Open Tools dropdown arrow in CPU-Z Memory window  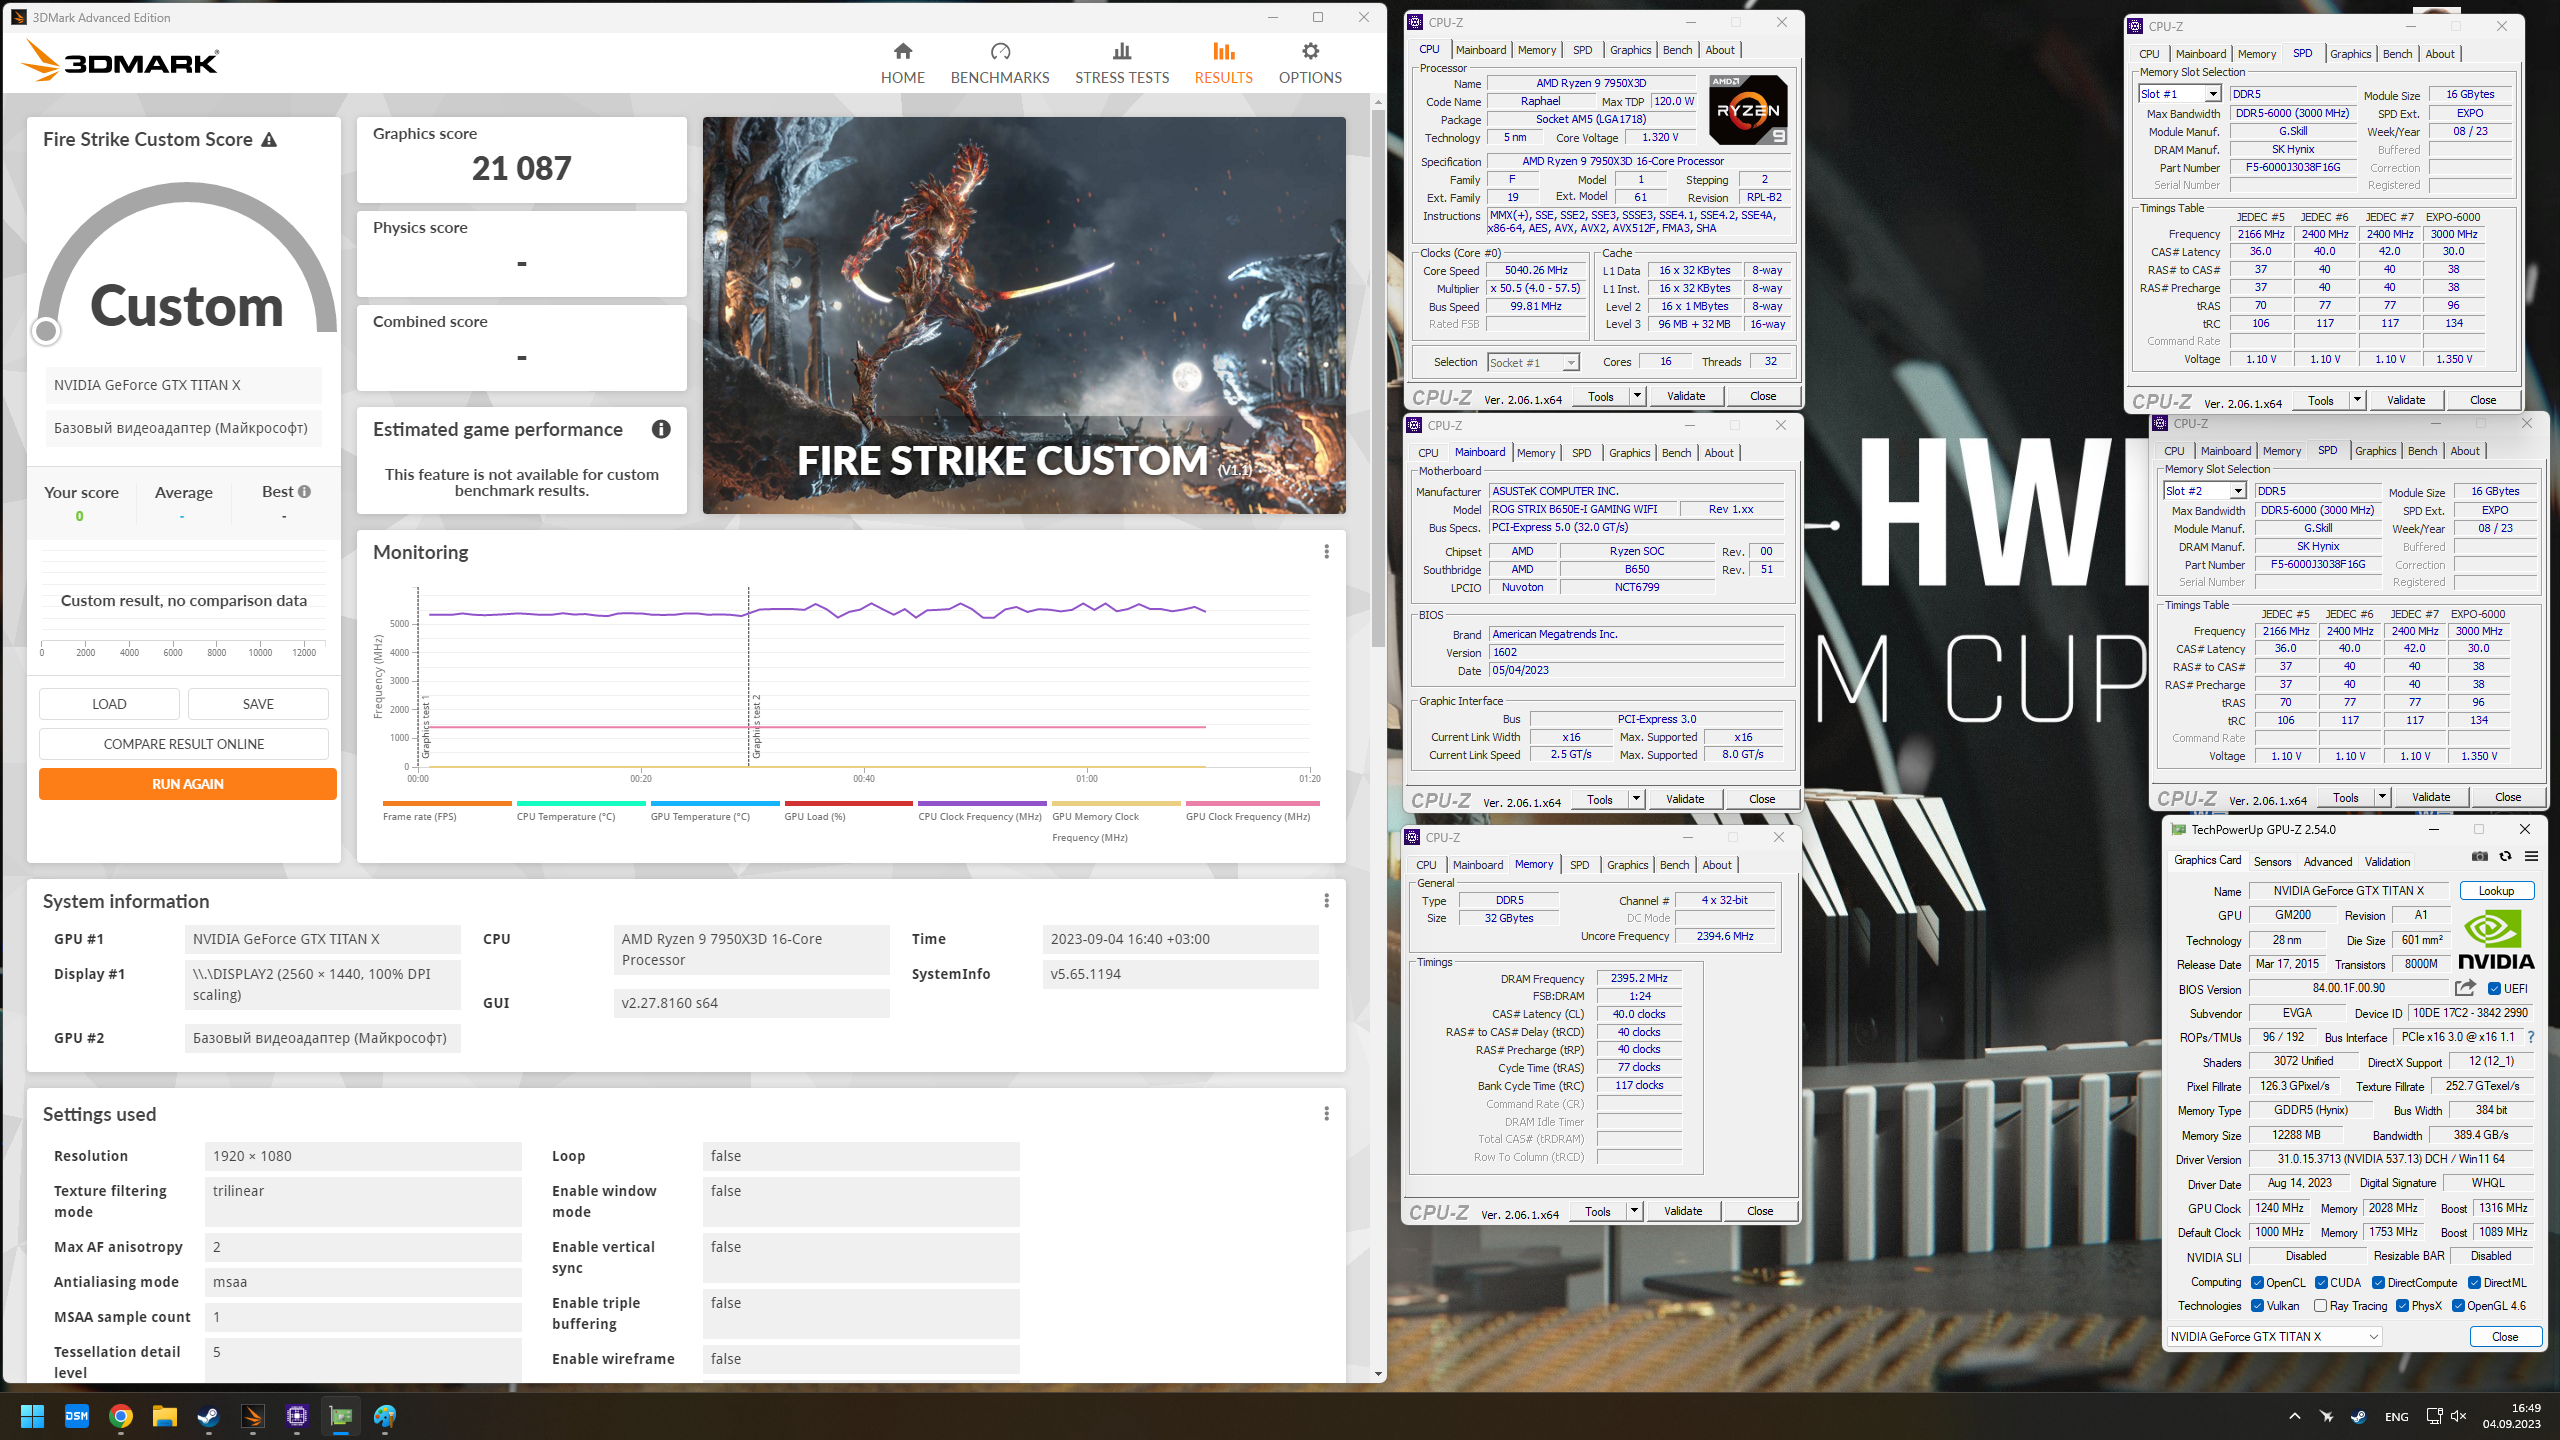click(1634, 1211)
